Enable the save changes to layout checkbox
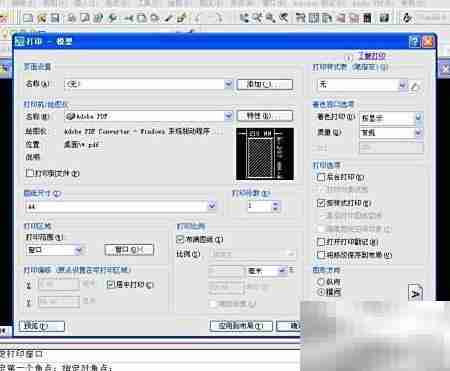This screenshot has height=371, width=450. tap(321, 255)
